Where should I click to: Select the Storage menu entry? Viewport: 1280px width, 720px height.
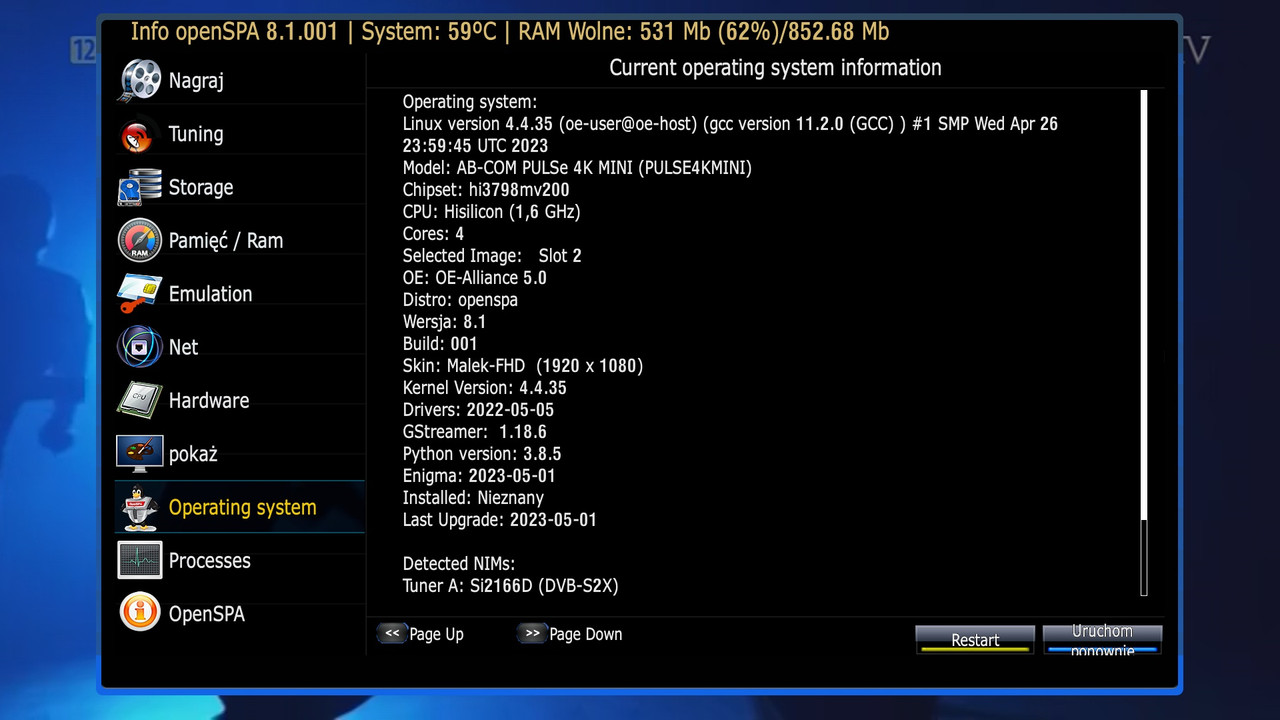pos(240,187)
